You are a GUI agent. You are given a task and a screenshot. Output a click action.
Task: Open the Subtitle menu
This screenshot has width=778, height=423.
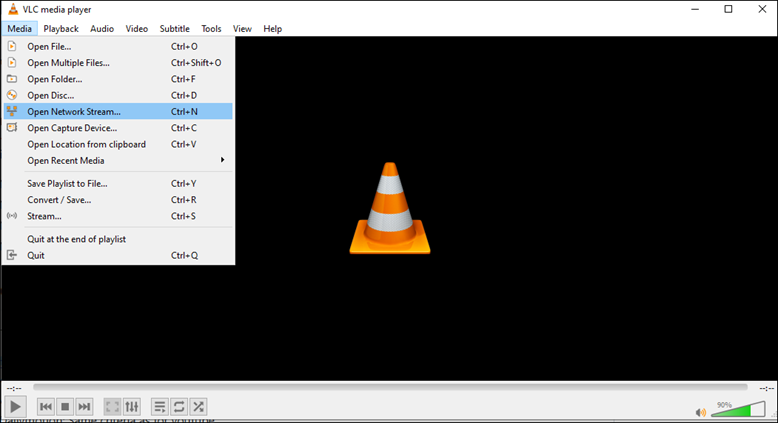(174, 29)
